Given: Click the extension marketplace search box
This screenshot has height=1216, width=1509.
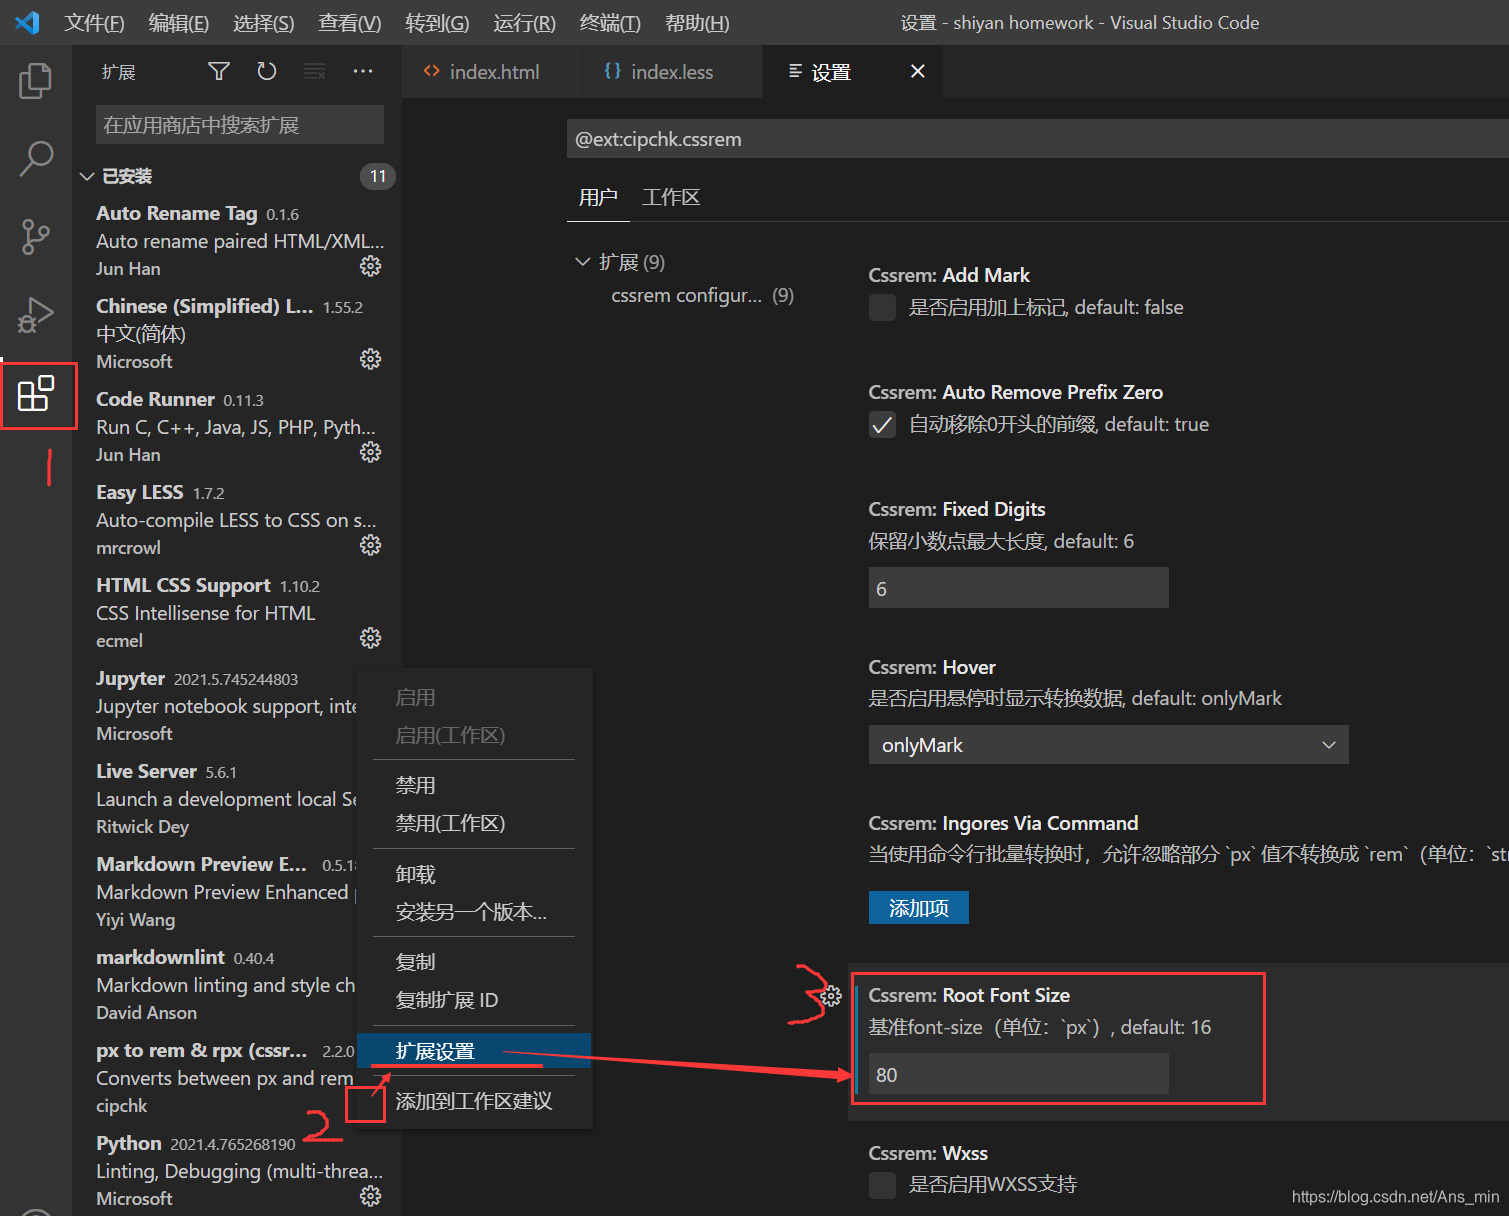Looking at the screenshot, I should [x=240, y=125].
